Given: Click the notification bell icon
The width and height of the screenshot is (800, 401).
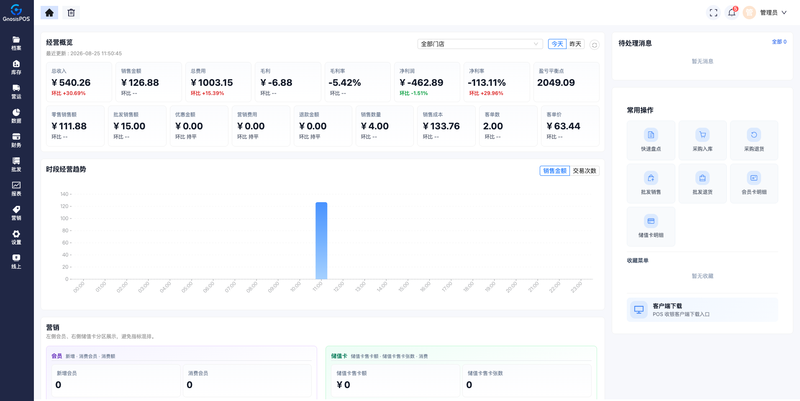Looking at the screenshot, I should pyautogui.click(x=732, y=13).
